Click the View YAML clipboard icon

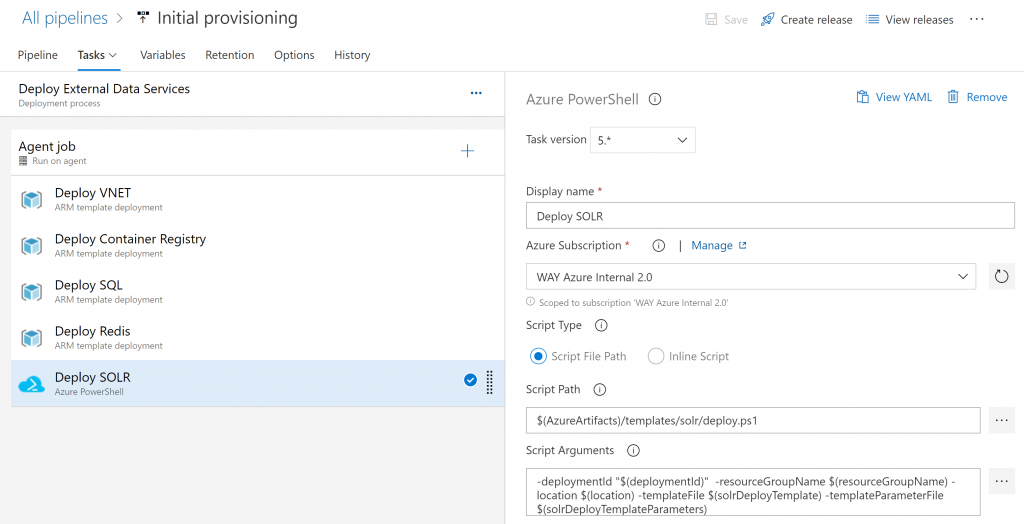tap(863, 97)
